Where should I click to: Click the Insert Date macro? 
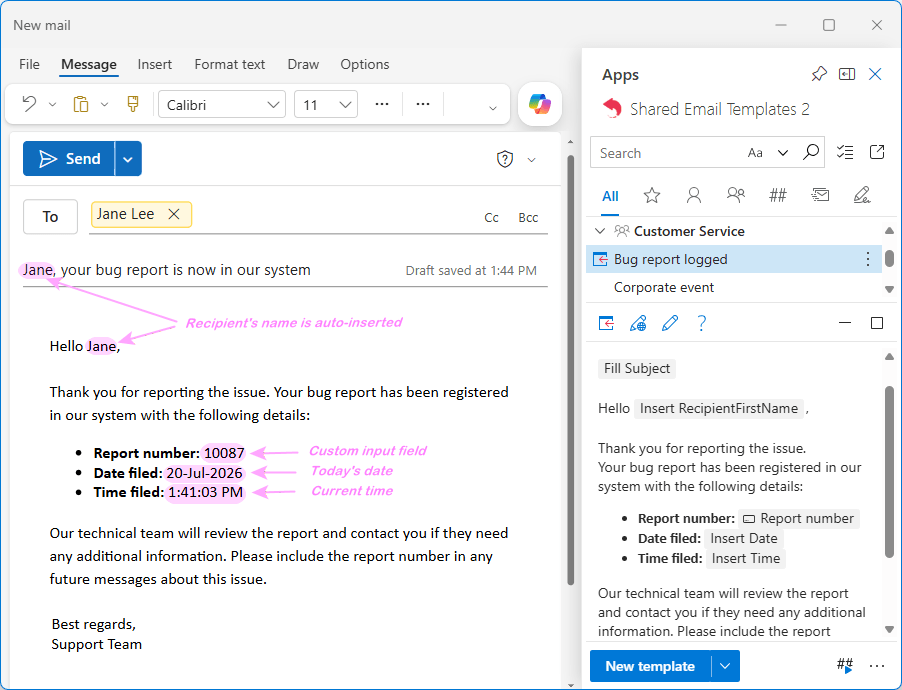pyautogui.click(x=743, y=539)
